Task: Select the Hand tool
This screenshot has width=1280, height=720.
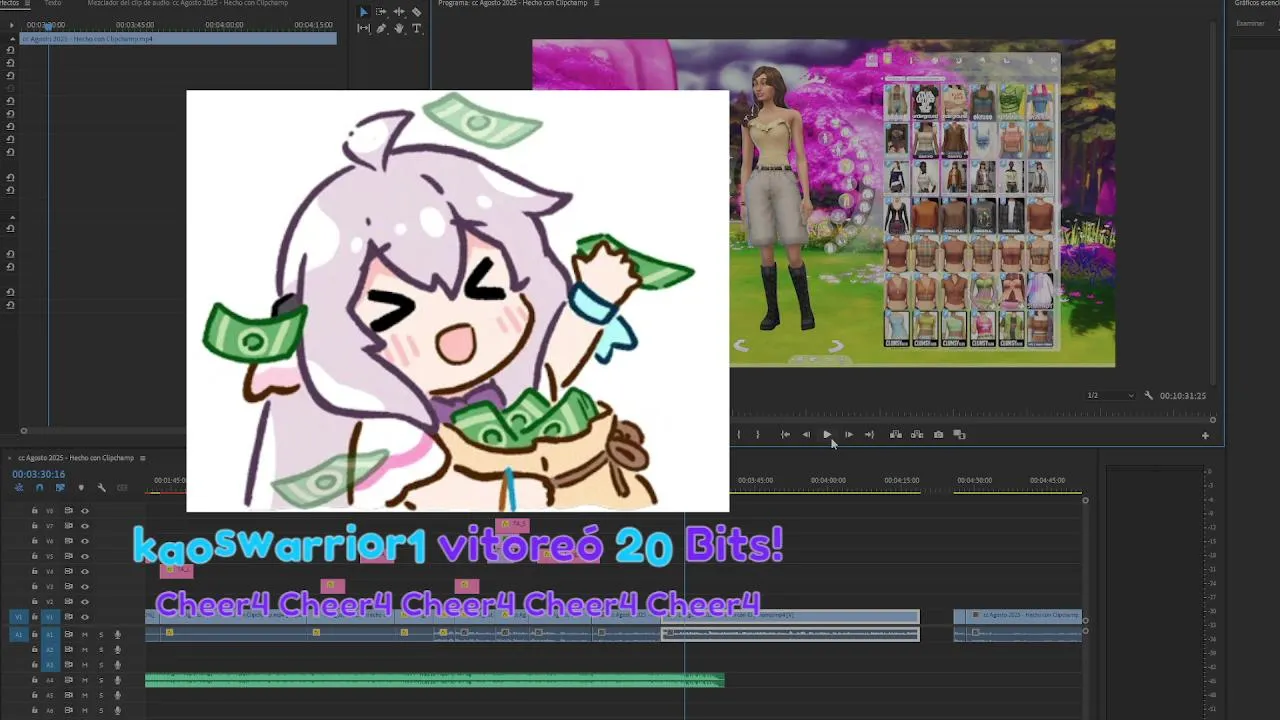Action: click(x=399, y=29)
